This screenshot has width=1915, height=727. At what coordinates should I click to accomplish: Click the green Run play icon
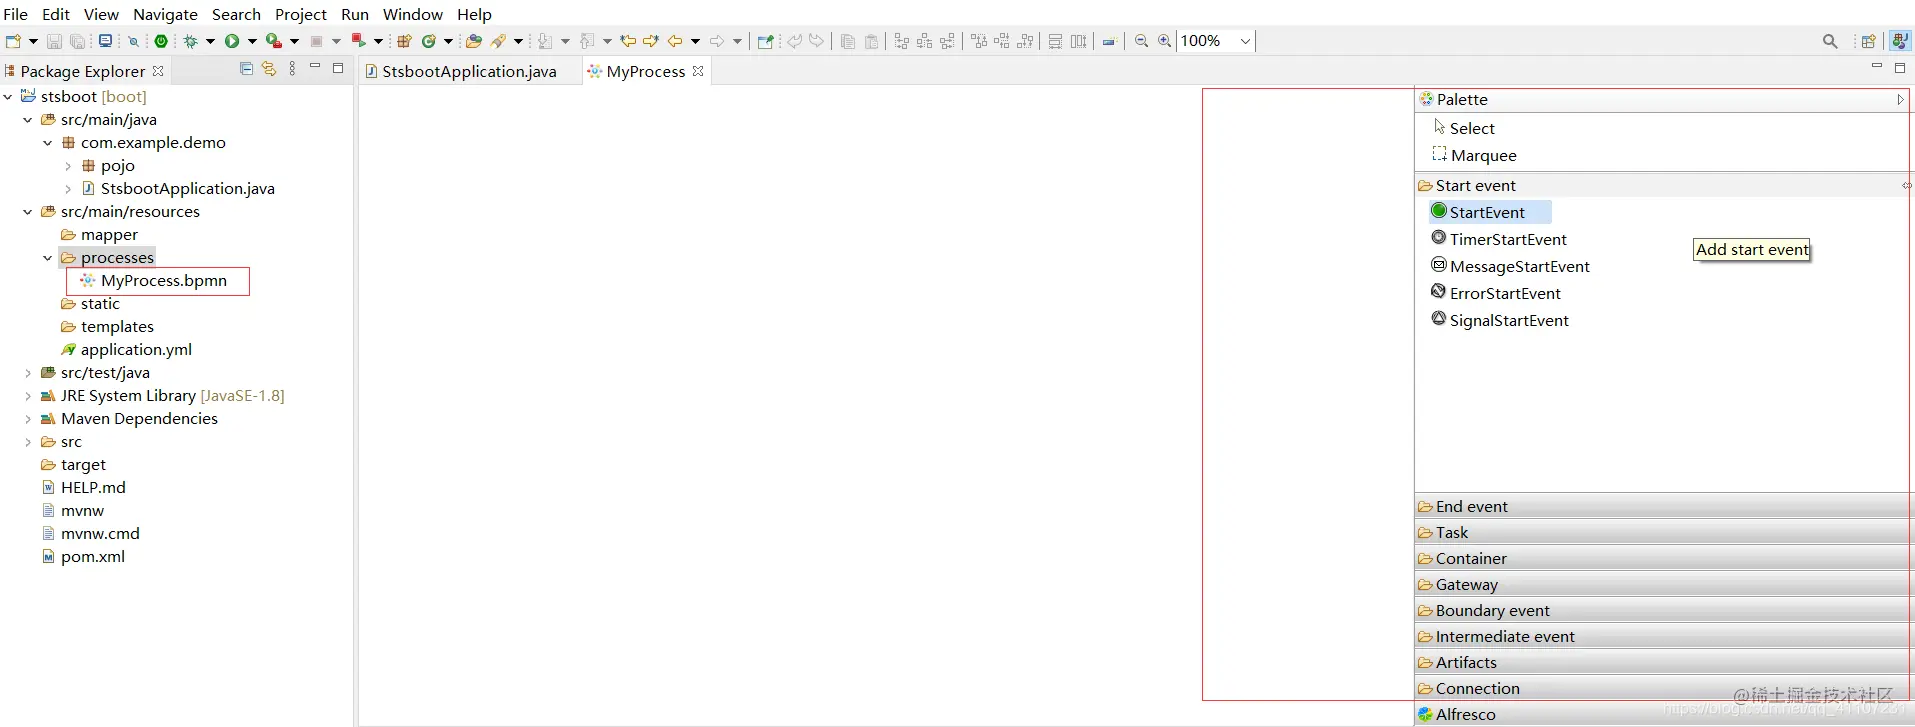coord(231,41)
